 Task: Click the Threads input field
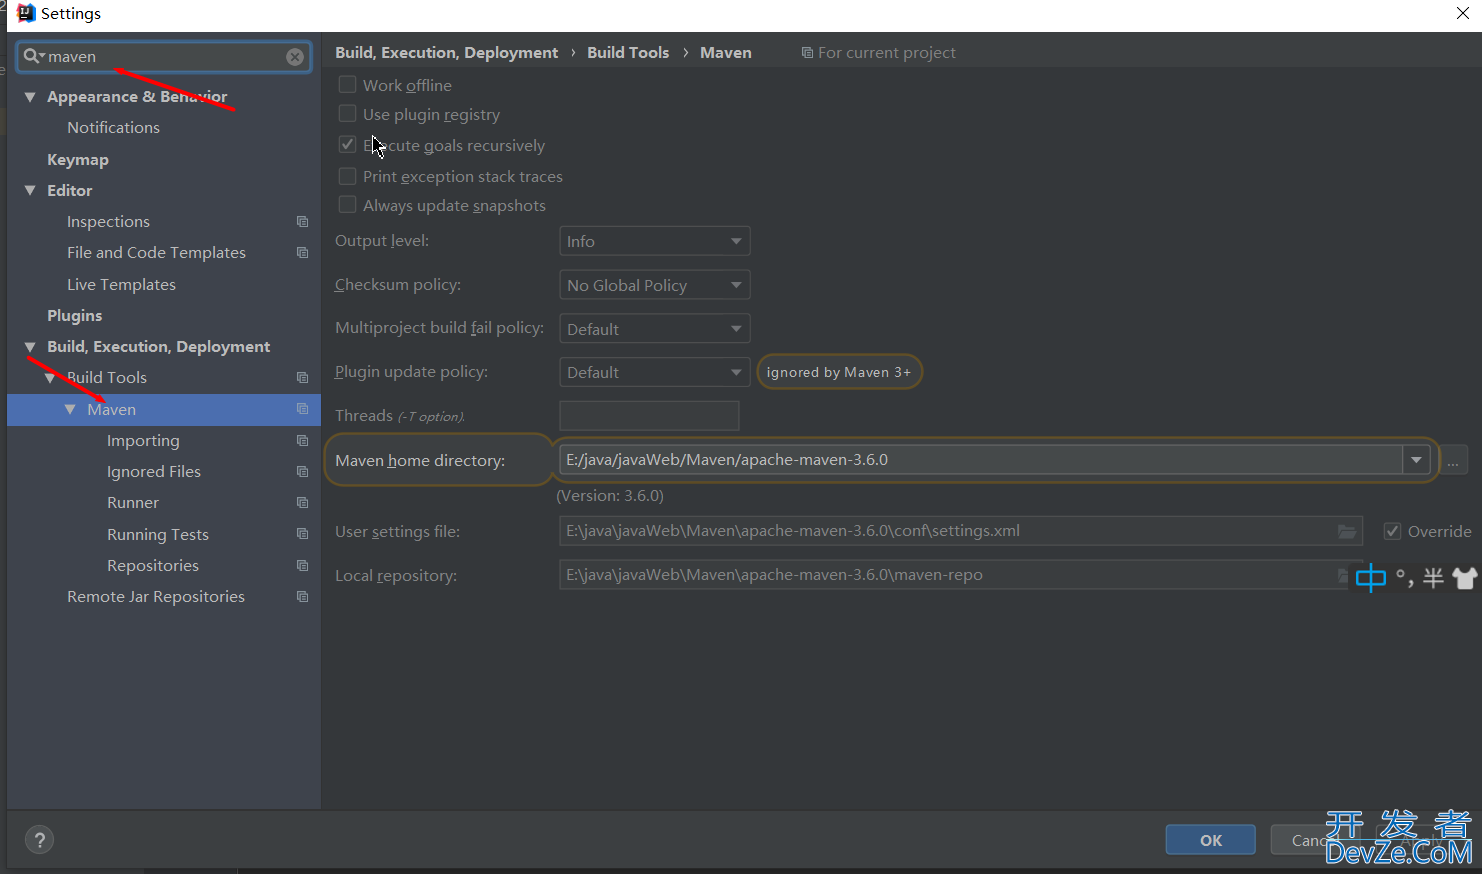pyautogui.click(x=649, y=416)
